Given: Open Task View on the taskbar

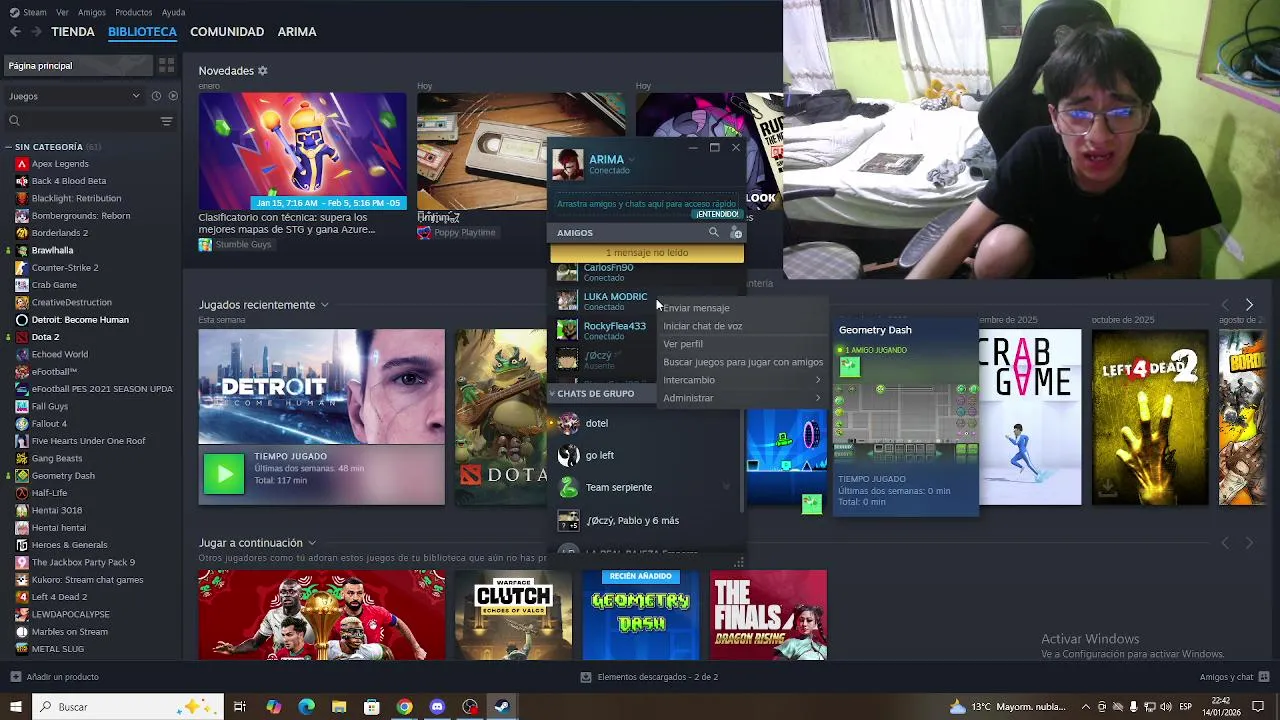Looking at the screenshot, I should click(x=240, y=707).
